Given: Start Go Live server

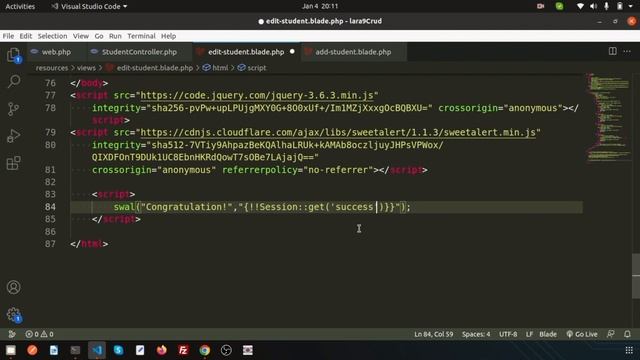Looking at the screenshot, I should pos(582,334).
